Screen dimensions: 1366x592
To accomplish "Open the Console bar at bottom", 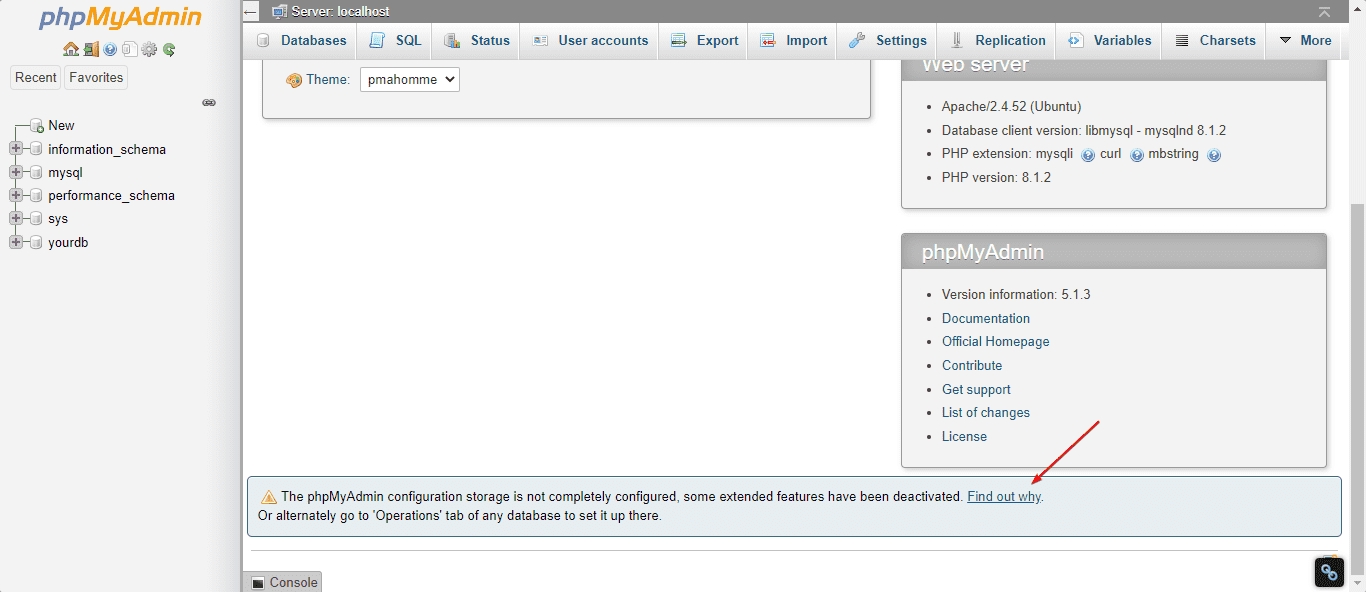I will tap(284, 582).
